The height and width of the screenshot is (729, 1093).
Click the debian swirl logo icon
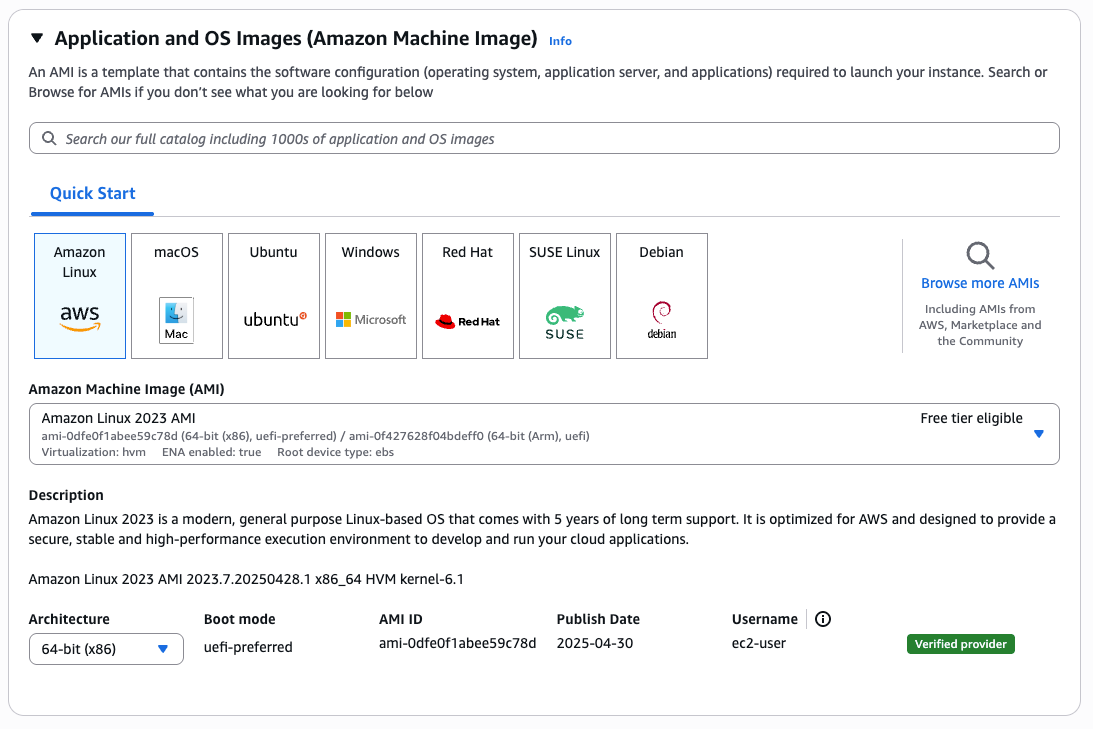tap(662, 320)
